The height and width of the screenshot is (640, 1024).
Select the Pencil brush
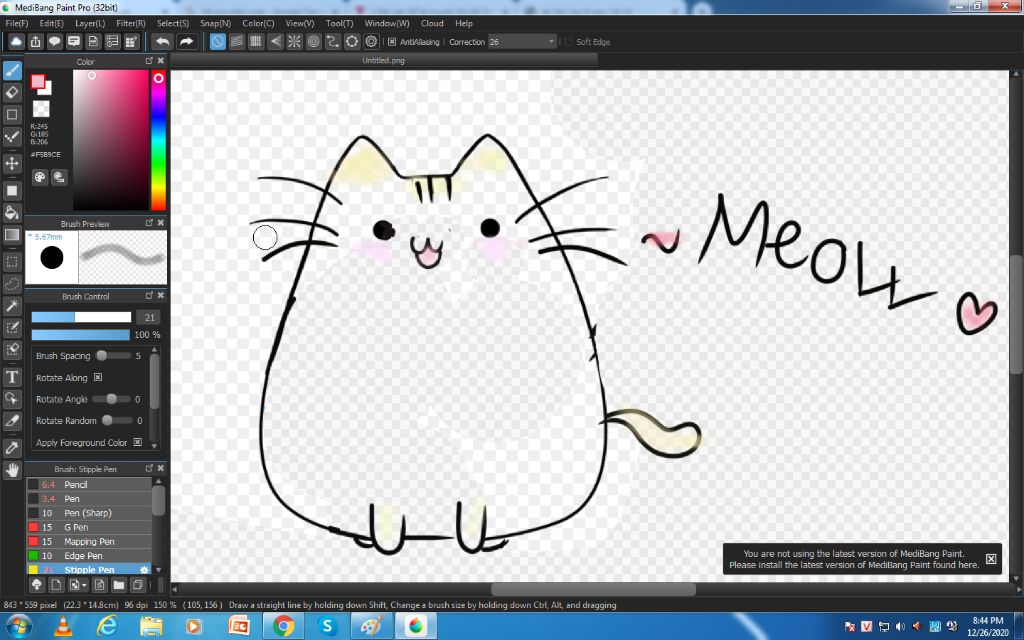coord(89,485)
